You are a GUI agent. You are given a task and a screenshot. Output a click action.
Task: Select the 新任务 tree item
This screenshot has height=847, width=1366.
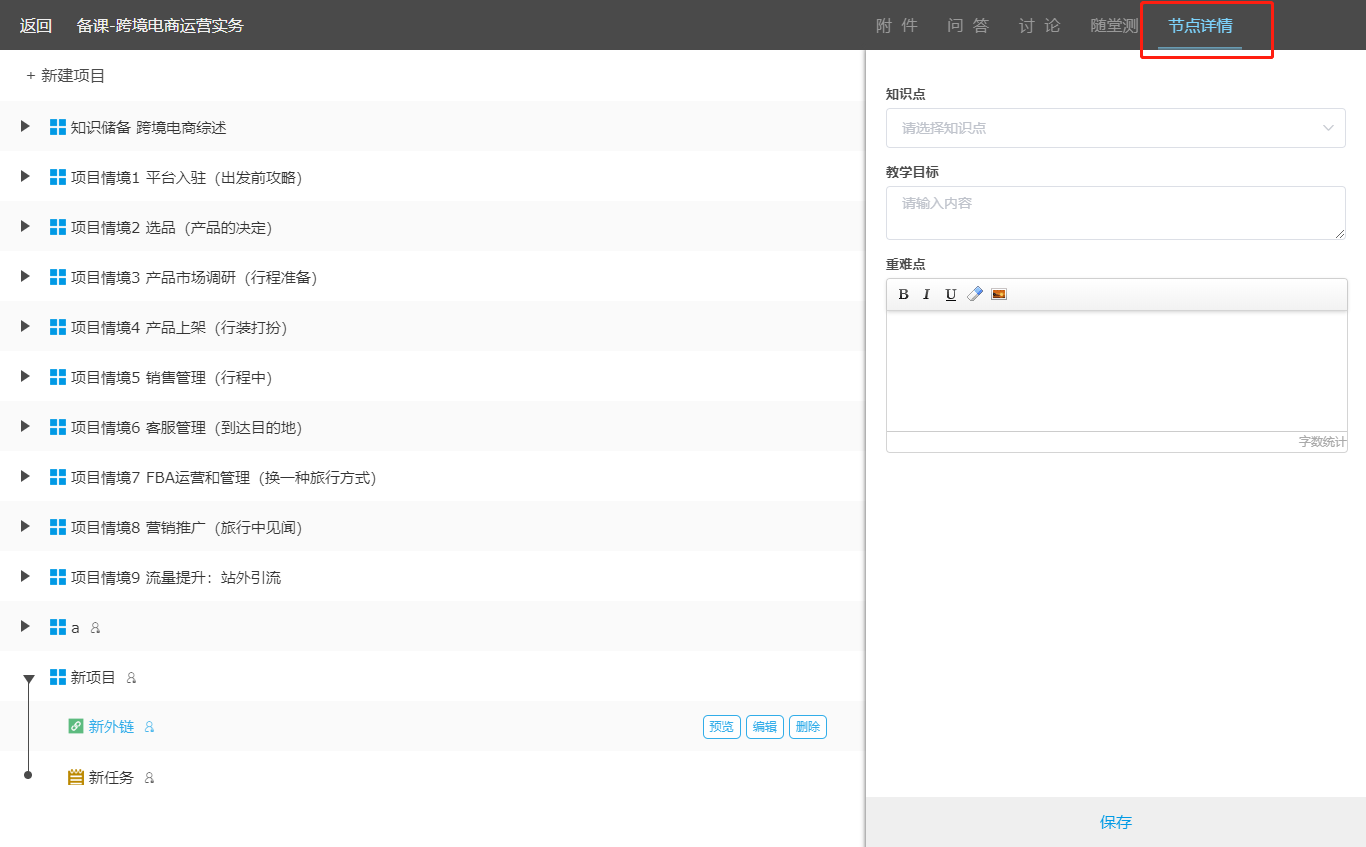tap(111, 777)
